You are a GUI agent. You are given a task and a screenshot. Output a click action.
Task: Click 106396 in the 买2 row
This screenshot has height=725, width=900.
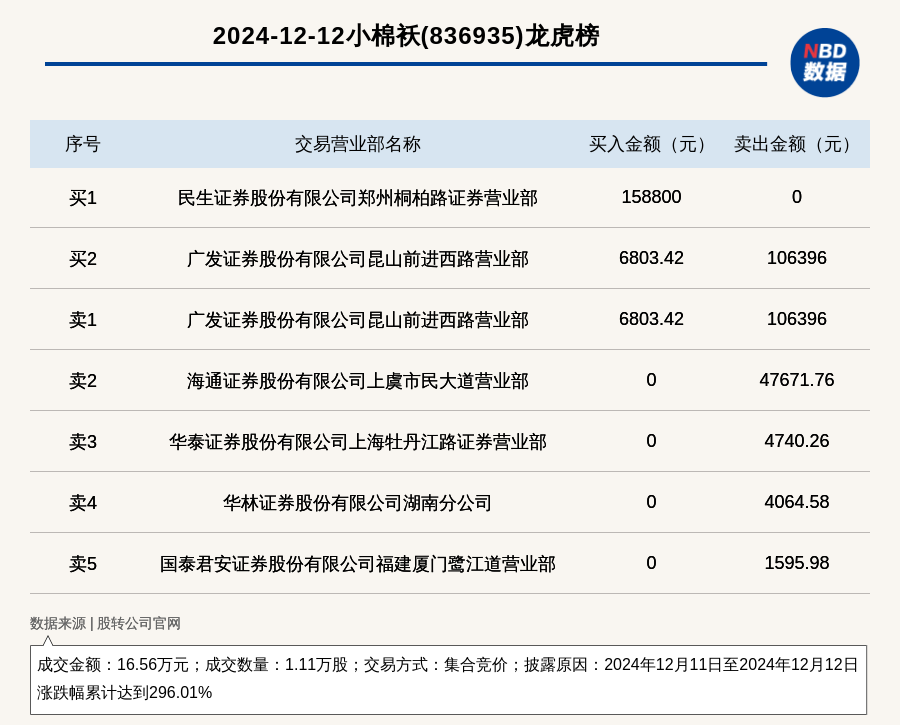[x=797, y=258]
